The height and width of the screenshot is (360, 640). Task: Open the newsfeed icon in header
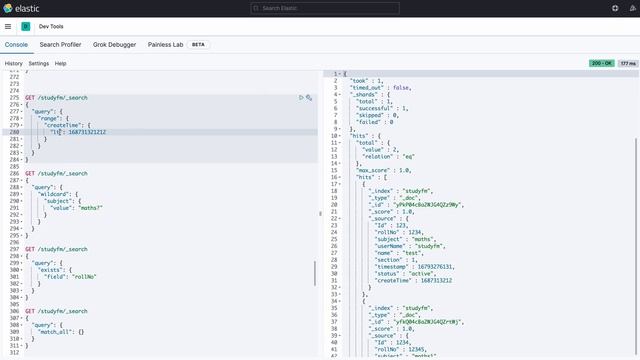(x=633, y=8)
